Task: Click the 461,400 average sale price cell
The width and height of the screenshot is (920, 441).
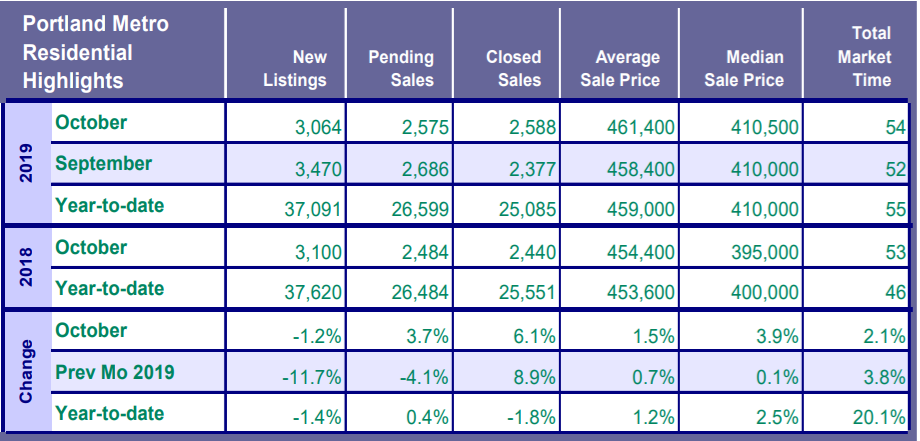Action: coord(640,128)
